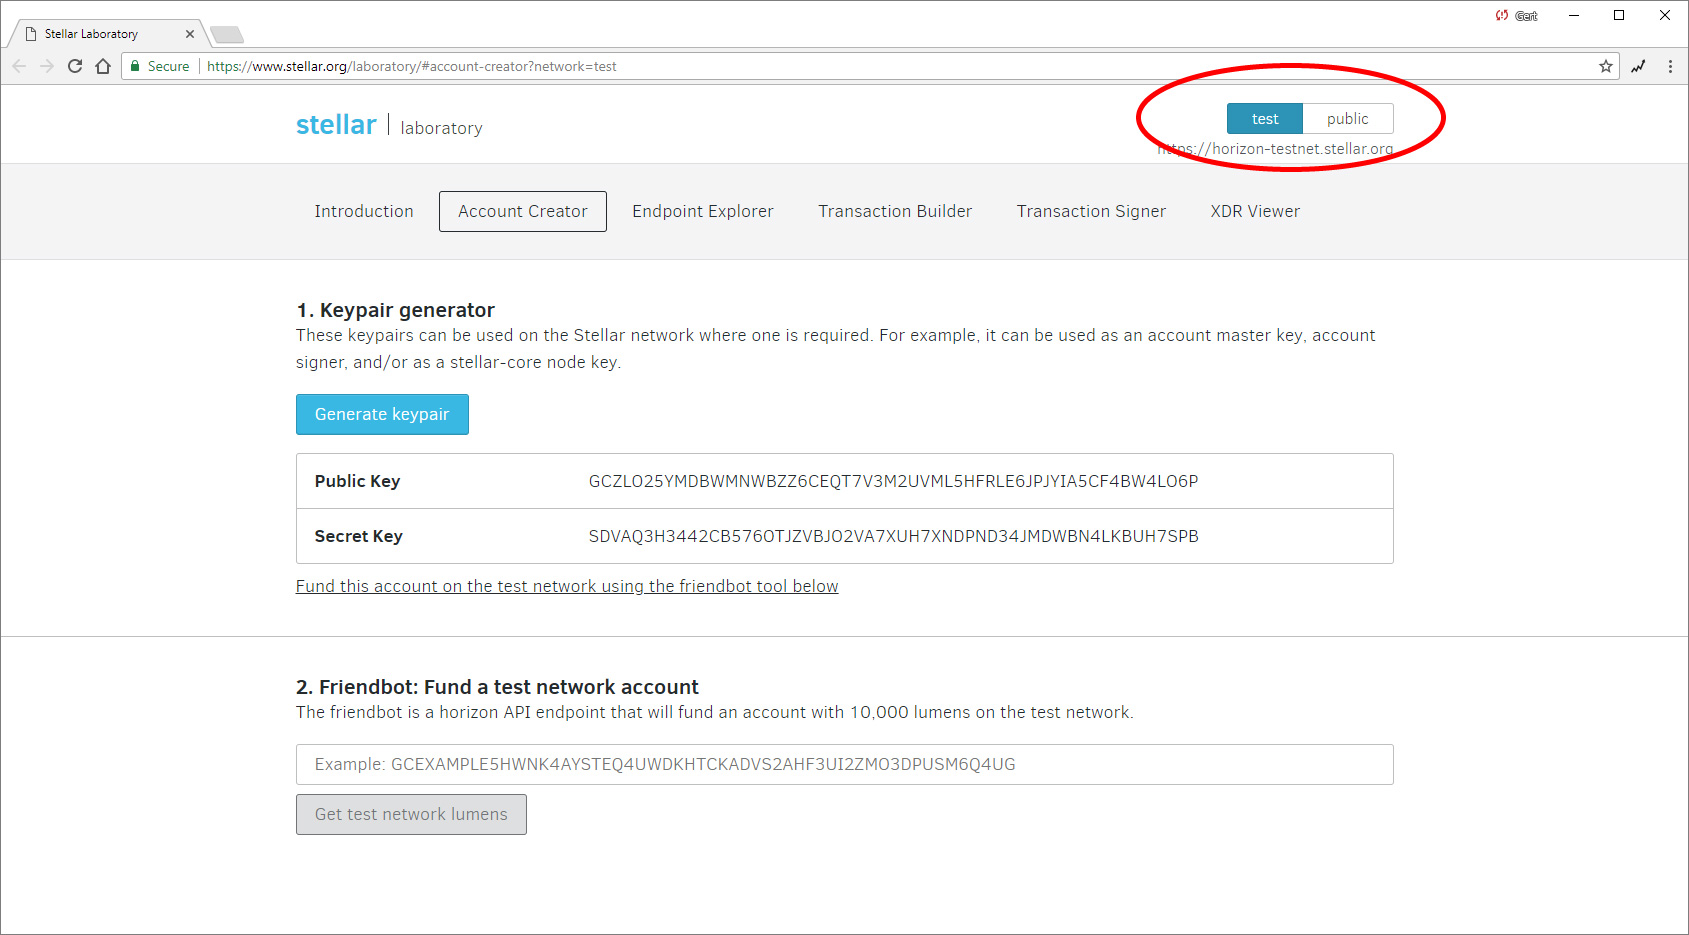The width and height of the screenshot is (1689, 935).
Task: Go to the browser home page
Action: point(103,66)
